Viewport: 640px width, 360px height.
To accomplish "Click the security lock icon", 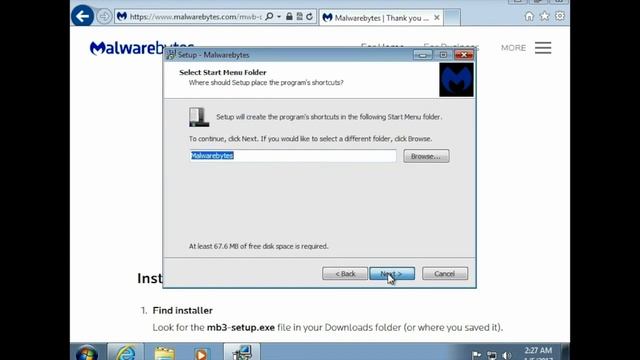I will 289,16.
